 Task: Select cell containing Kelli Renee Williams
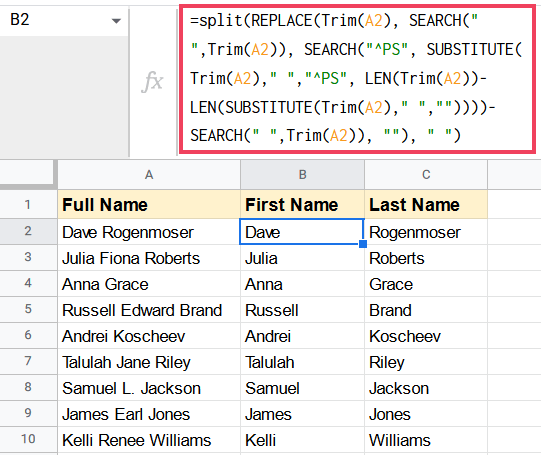point(149,440)
